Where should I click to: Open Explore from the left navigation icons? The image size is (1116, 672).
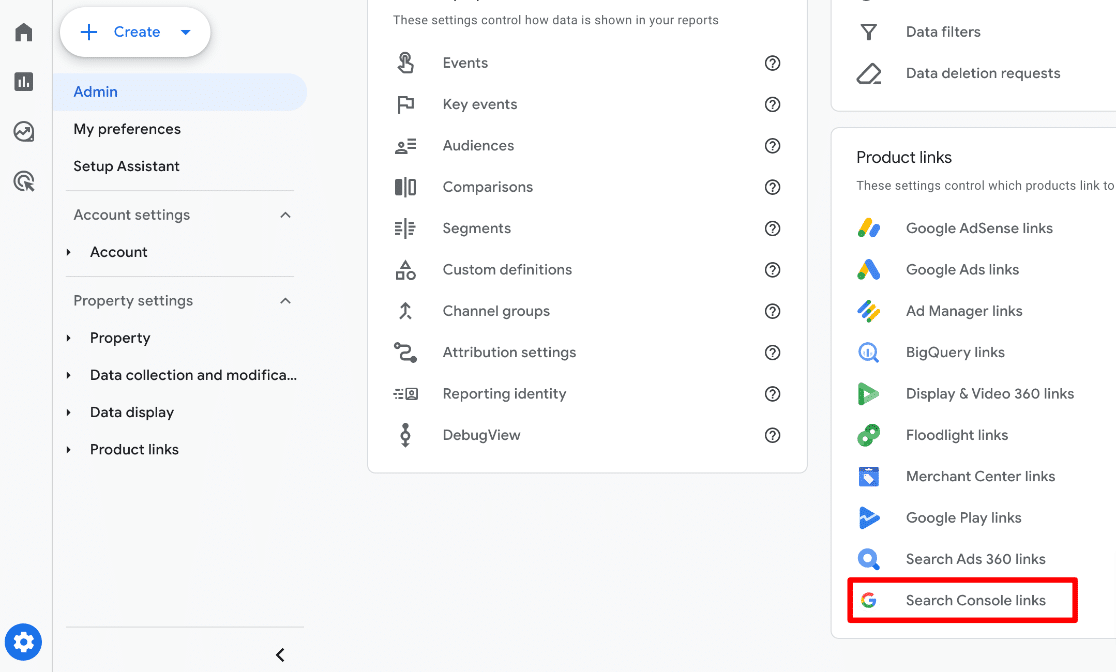tap(23, 131)
